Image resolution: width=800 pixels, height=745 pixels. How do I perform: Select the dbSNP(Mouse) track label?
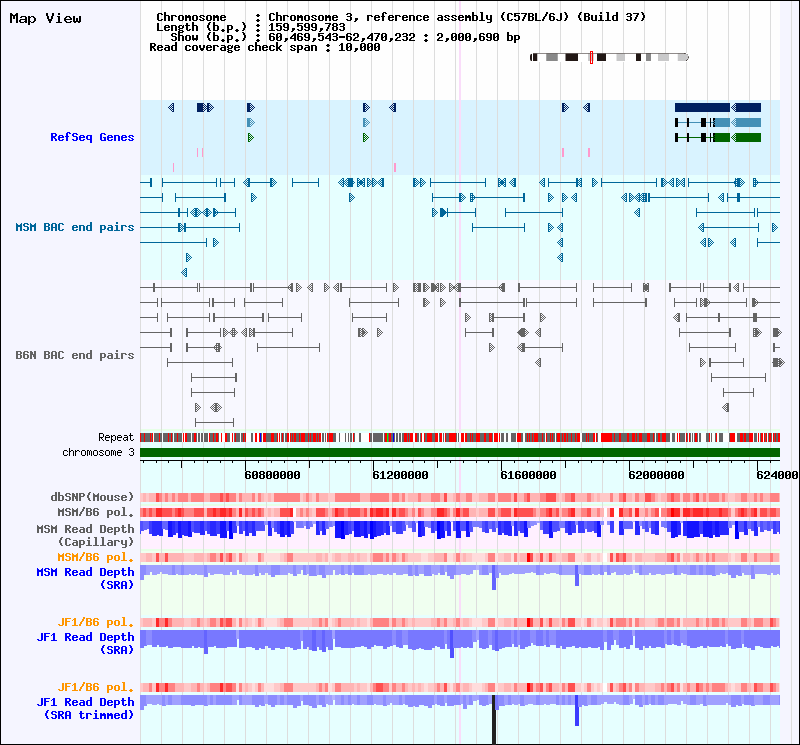(x=92, y=497)
